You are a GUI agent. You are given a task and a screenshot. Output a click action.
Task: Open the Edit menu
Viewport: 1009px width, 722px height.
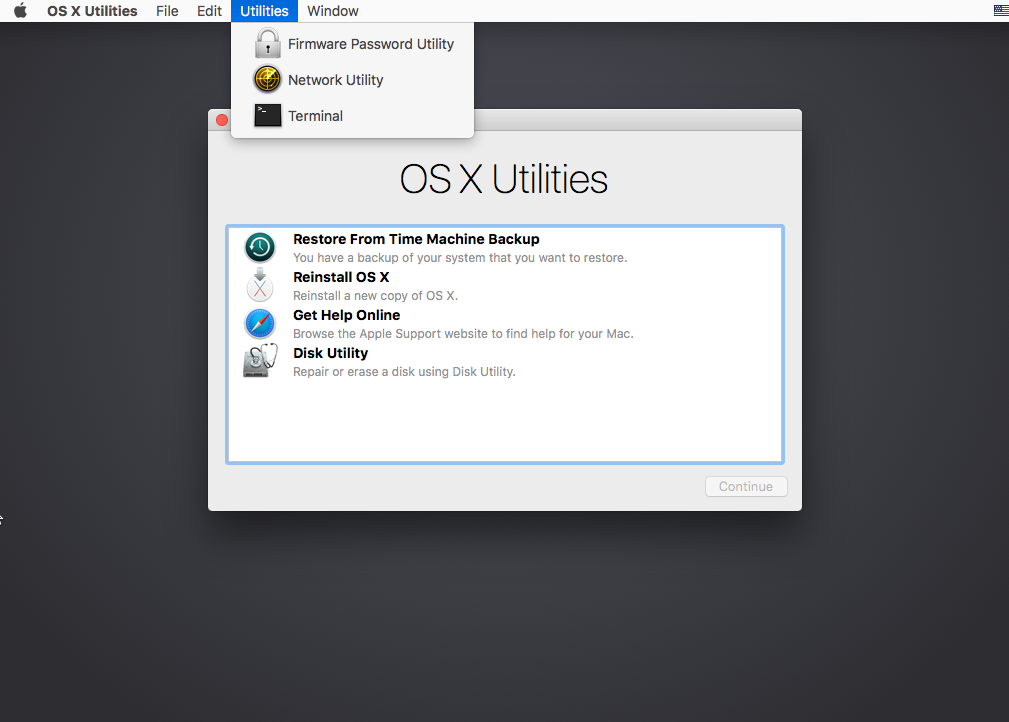pyautogui.click(x=209, y=11)
